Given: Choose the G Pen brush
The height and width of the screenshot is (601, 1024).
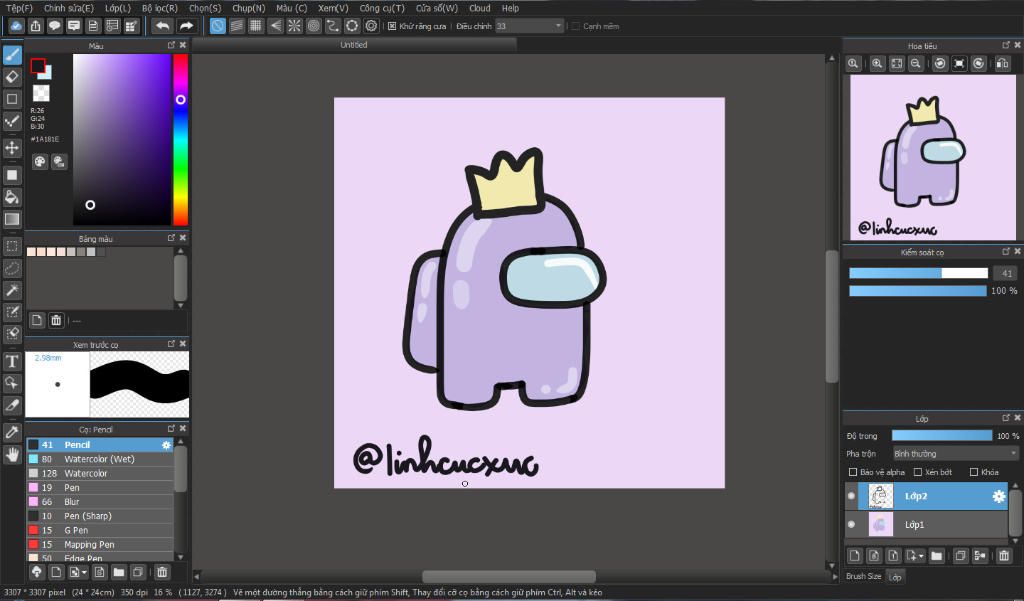Looking at the screenshot, I should 100,530.
